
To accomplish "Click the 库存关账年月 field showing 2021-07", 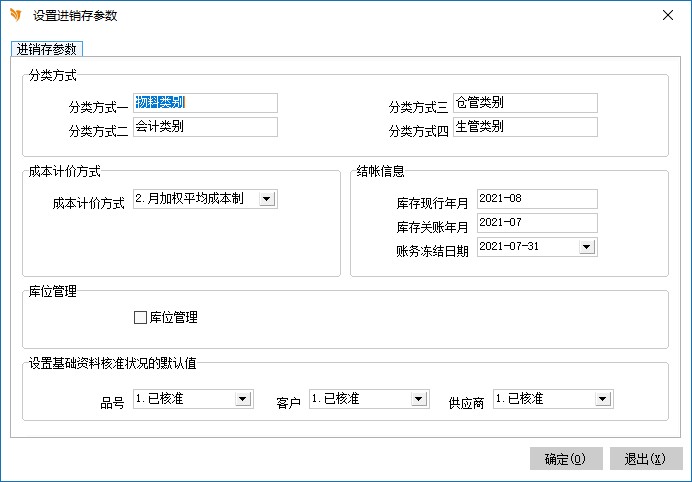I will (536, 223).
